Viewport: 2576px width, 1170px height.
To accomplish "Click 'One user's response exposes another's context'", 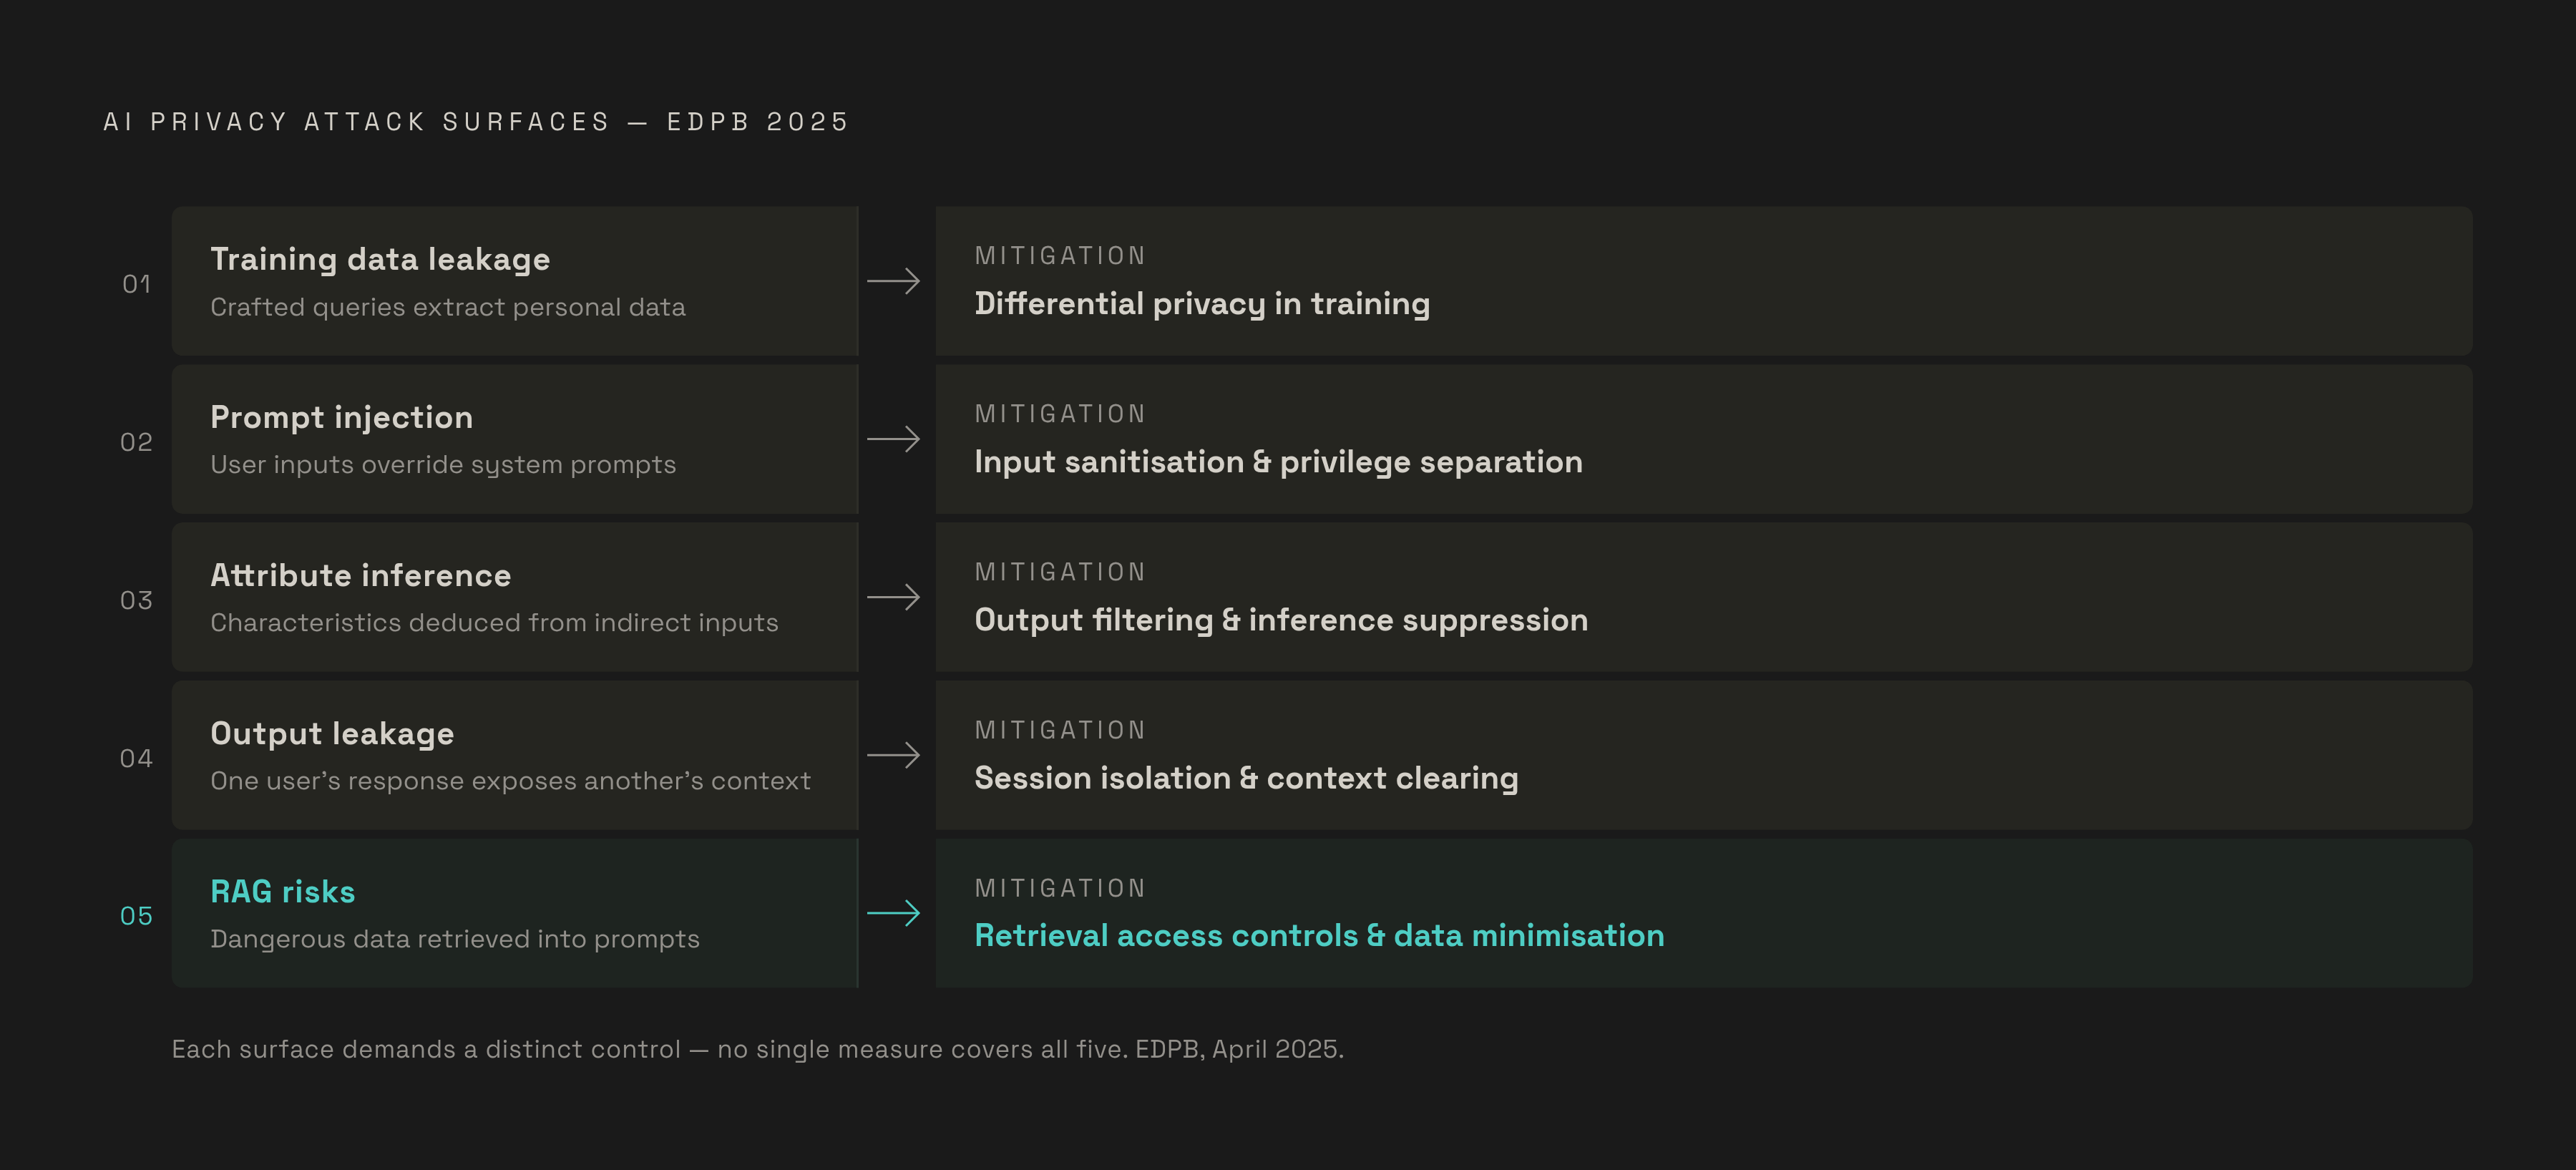I will [x=510, y=781].
